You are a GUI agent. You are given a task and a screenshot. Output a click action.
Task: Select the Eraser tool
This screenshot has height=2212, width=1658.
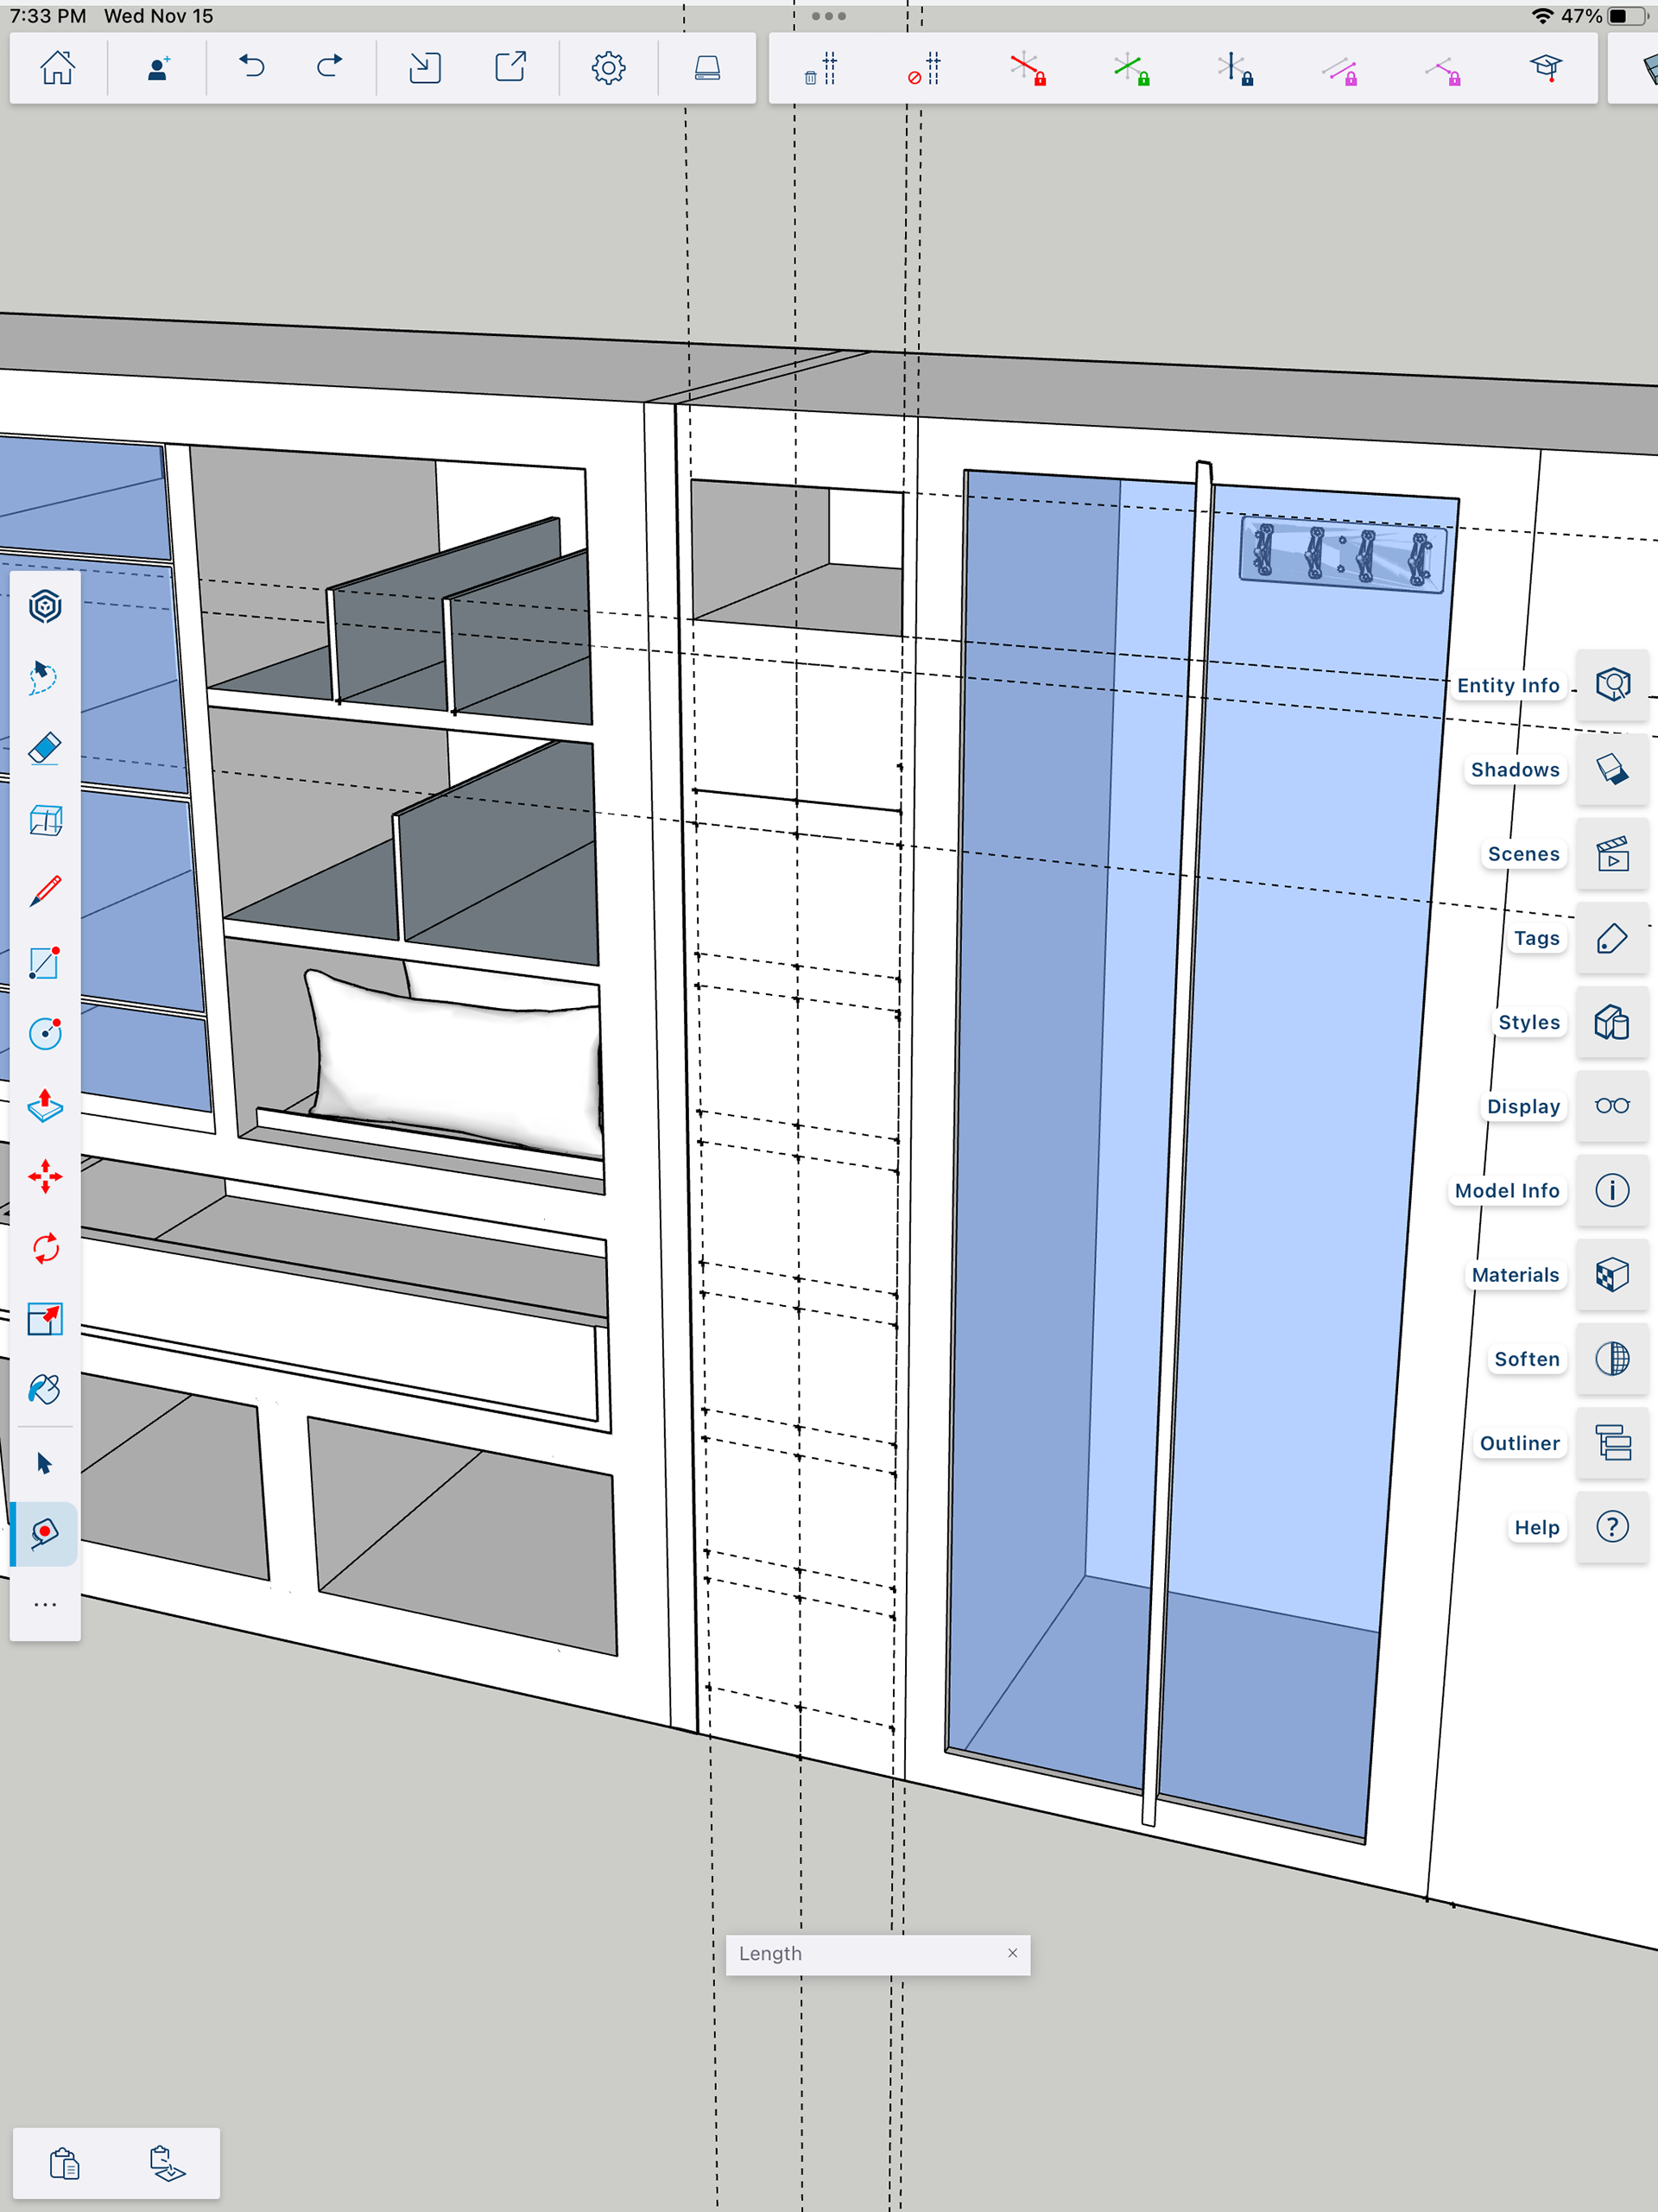45,748
